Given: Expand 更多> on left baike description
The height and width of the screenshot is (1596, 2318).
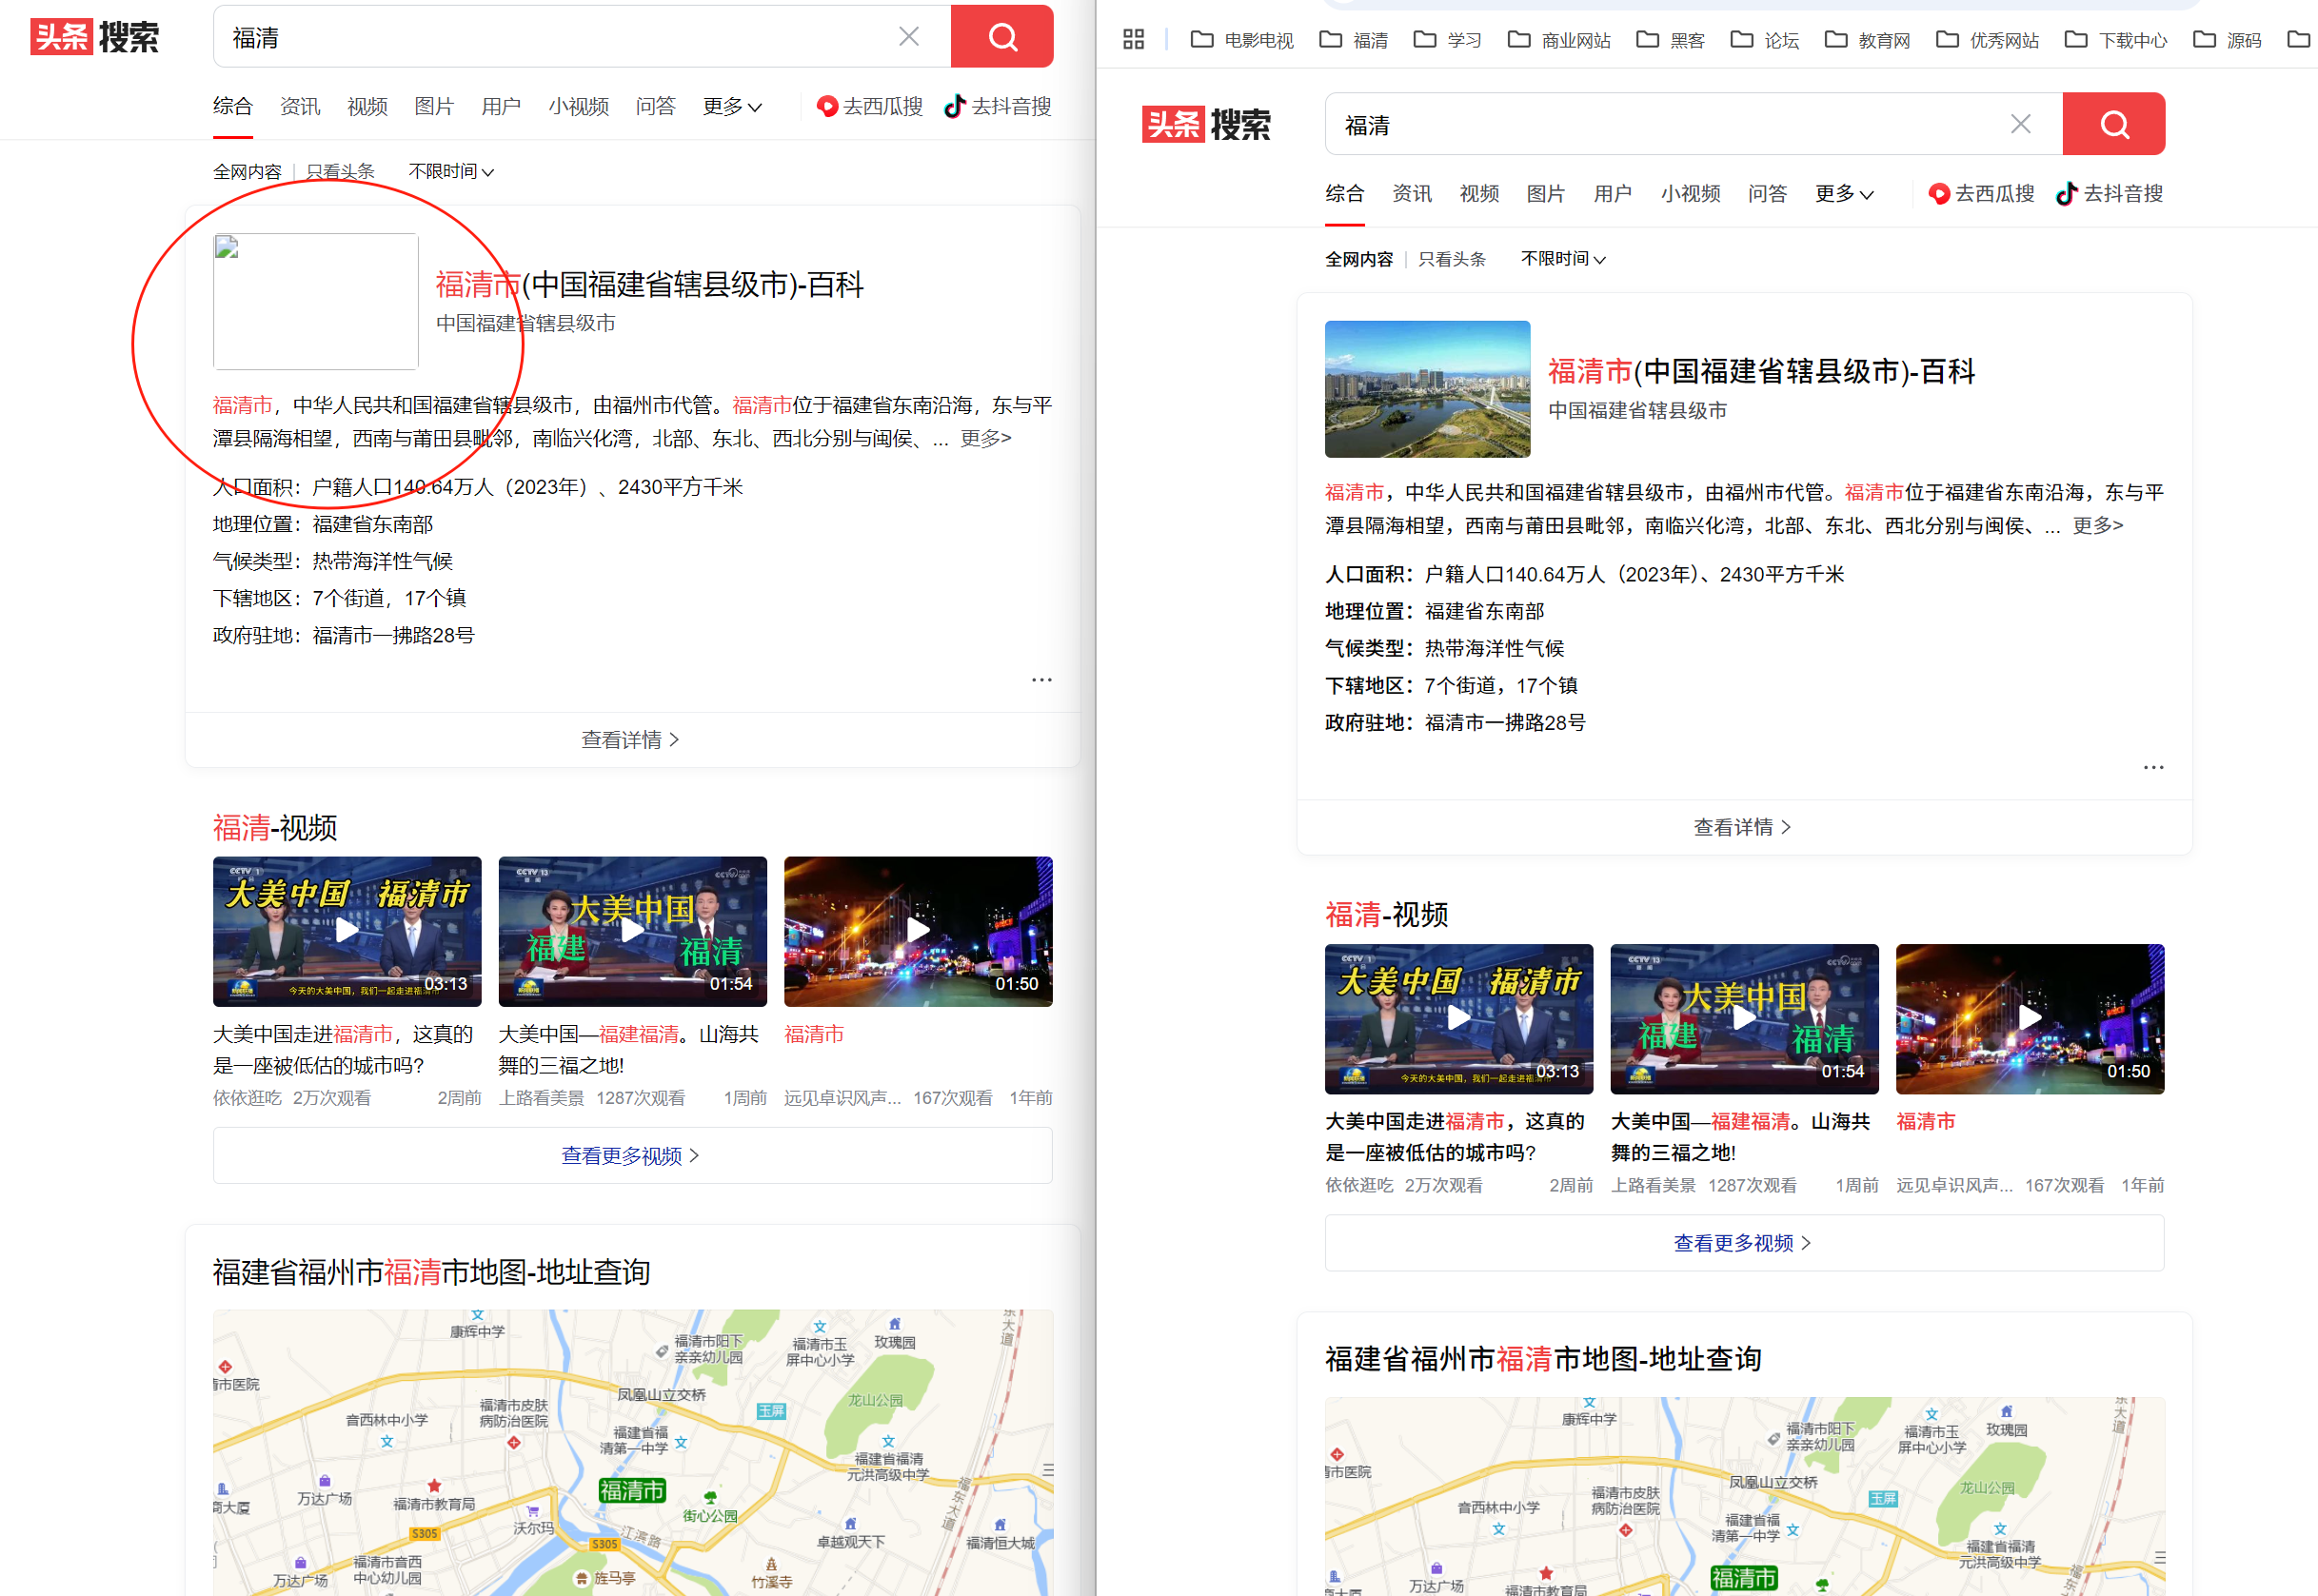Looking at the screenshot, I should click(985, 438).
